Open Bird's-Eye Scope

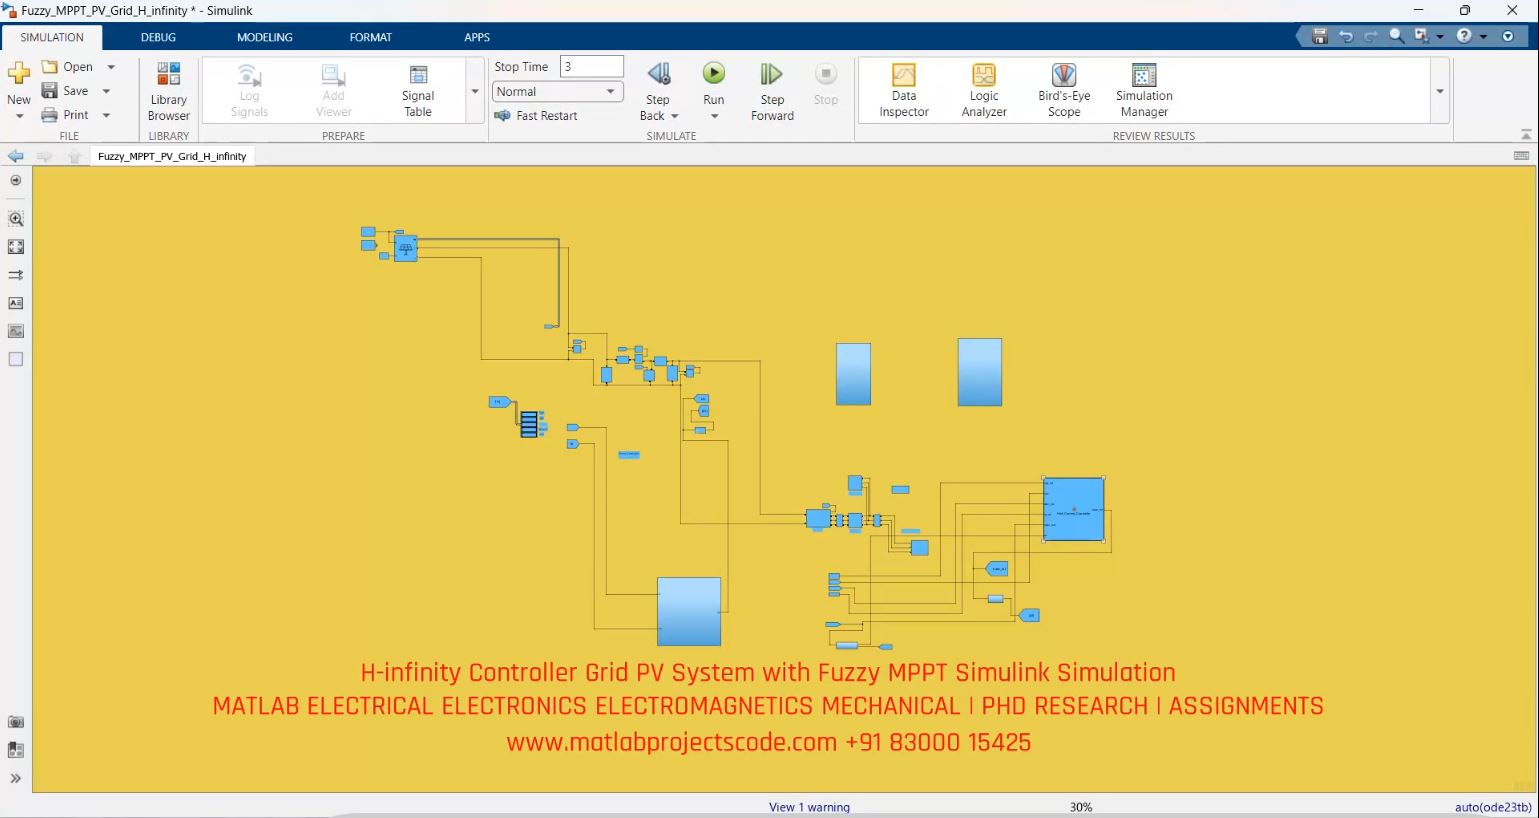pos(1064,90)
